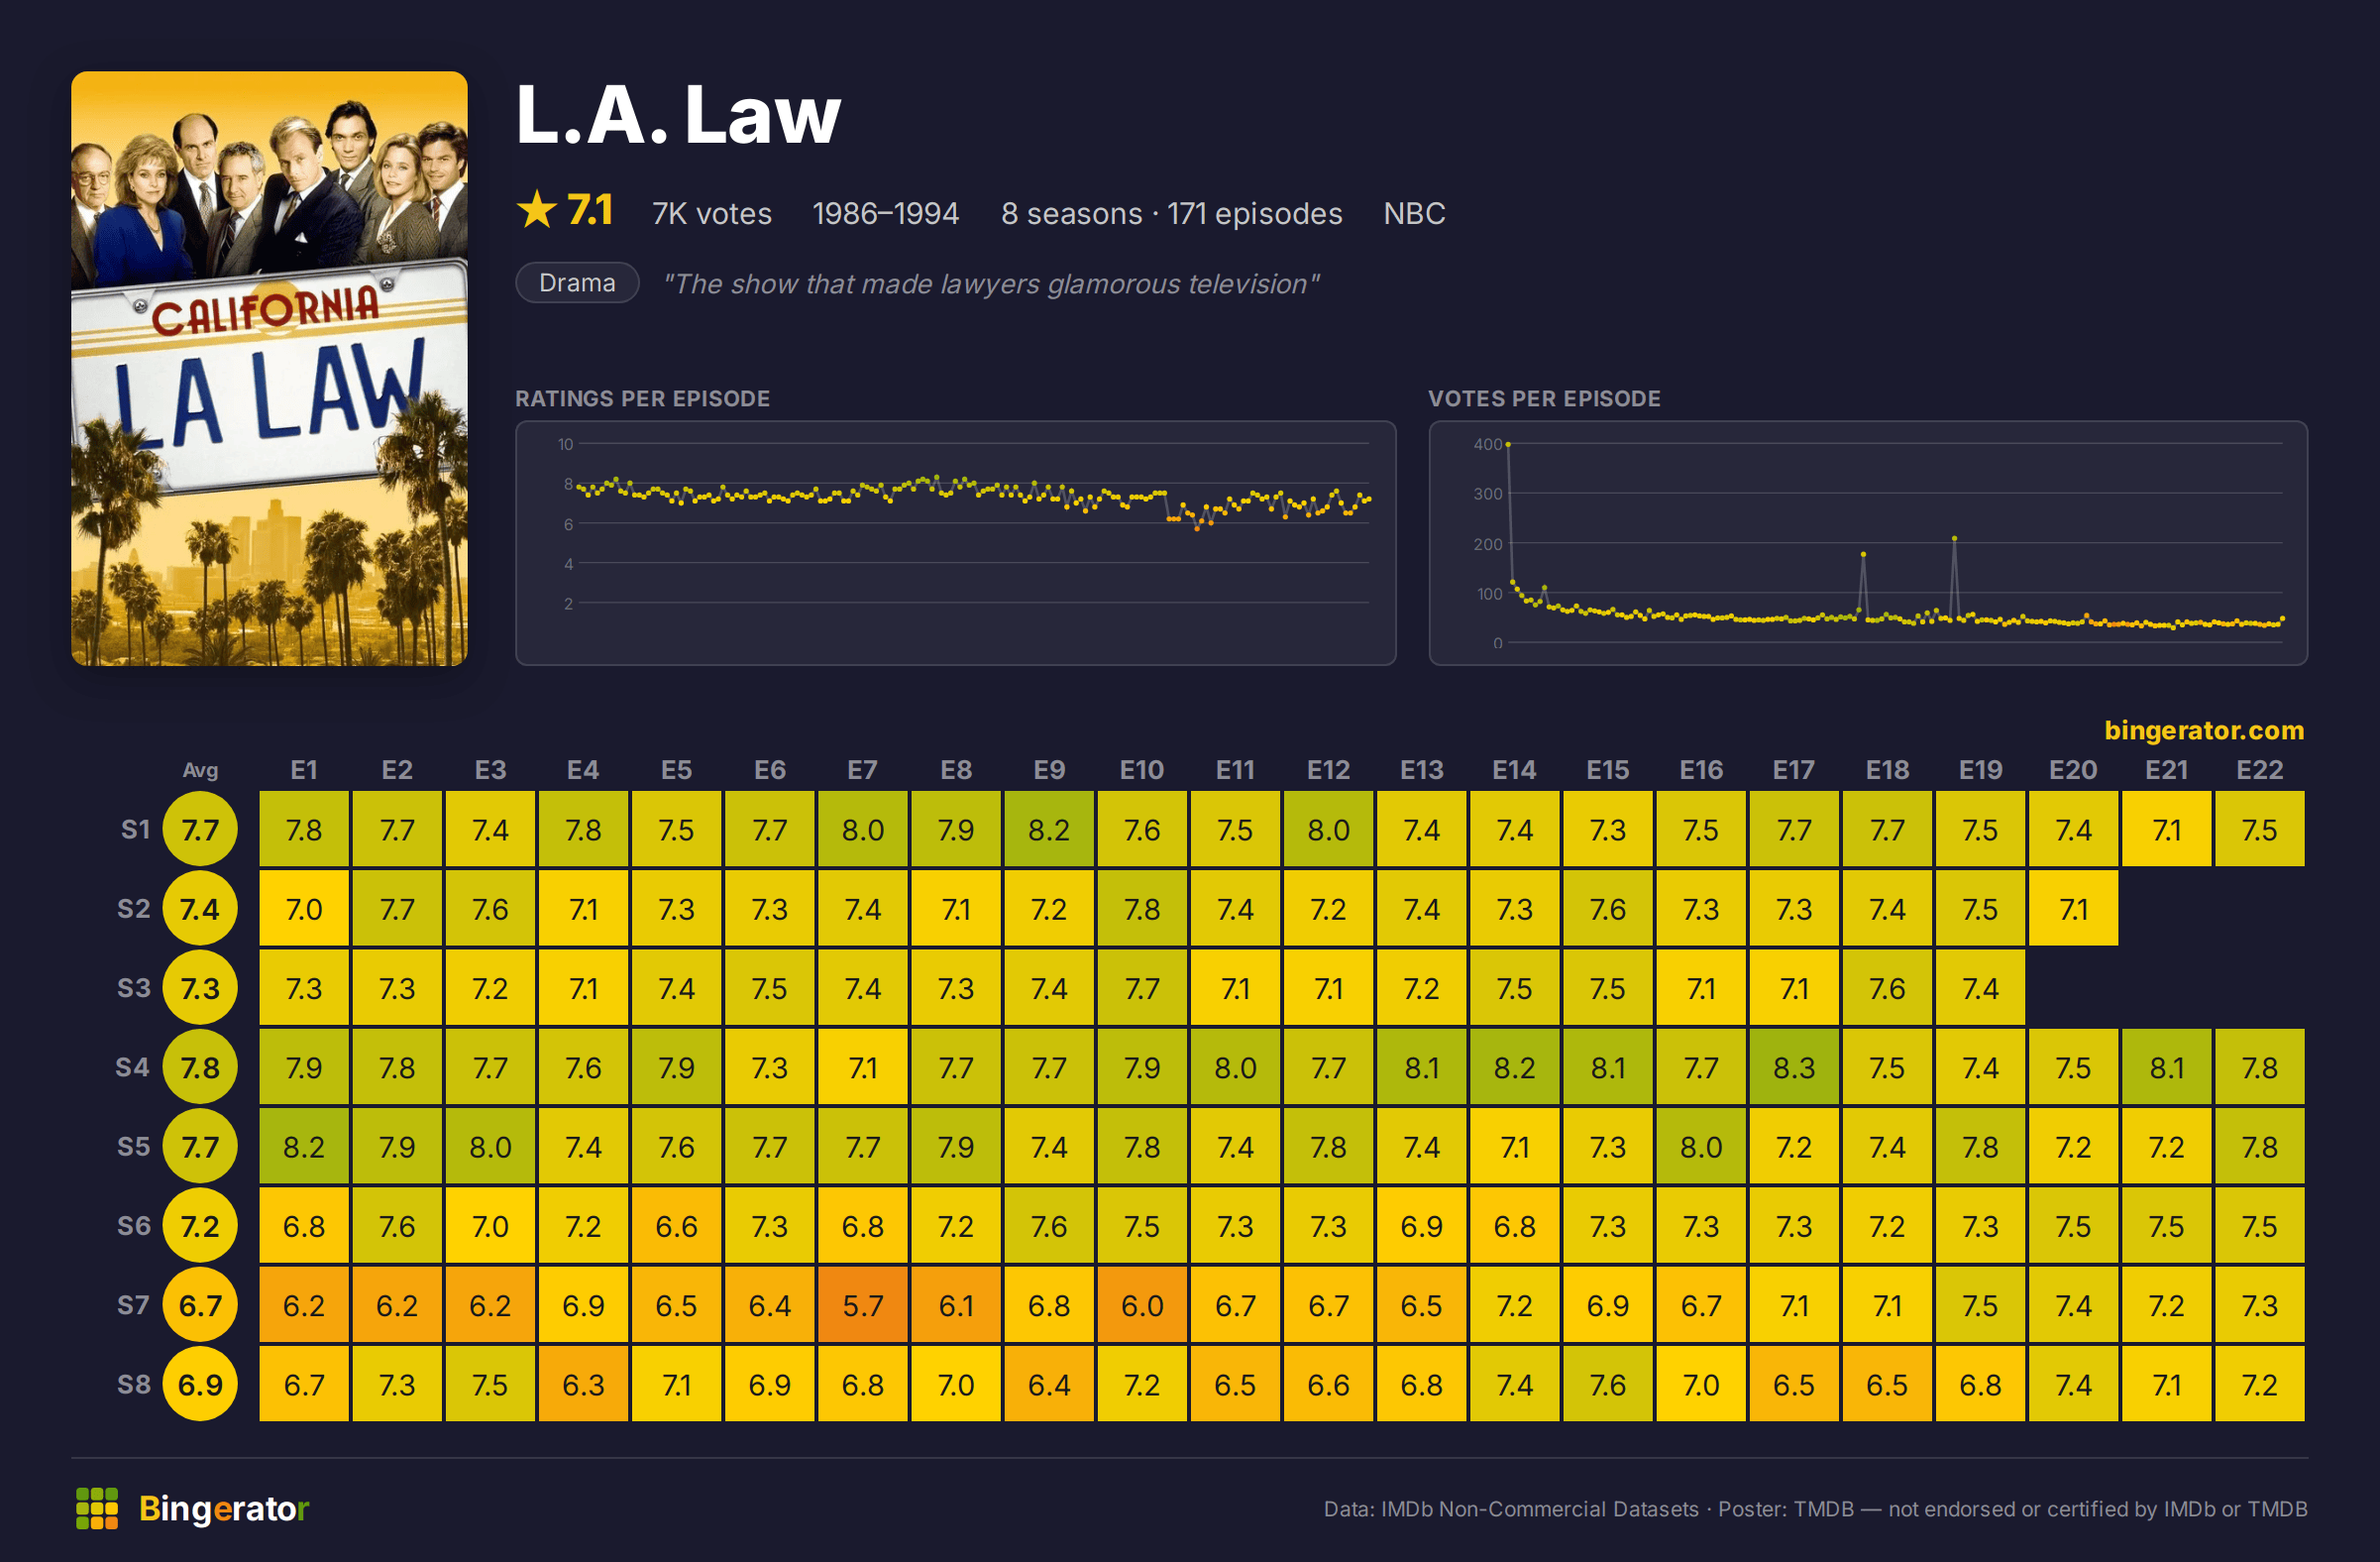Select the E22 column header
The image size is (2380, 1562).
[x=2259, y=770]
